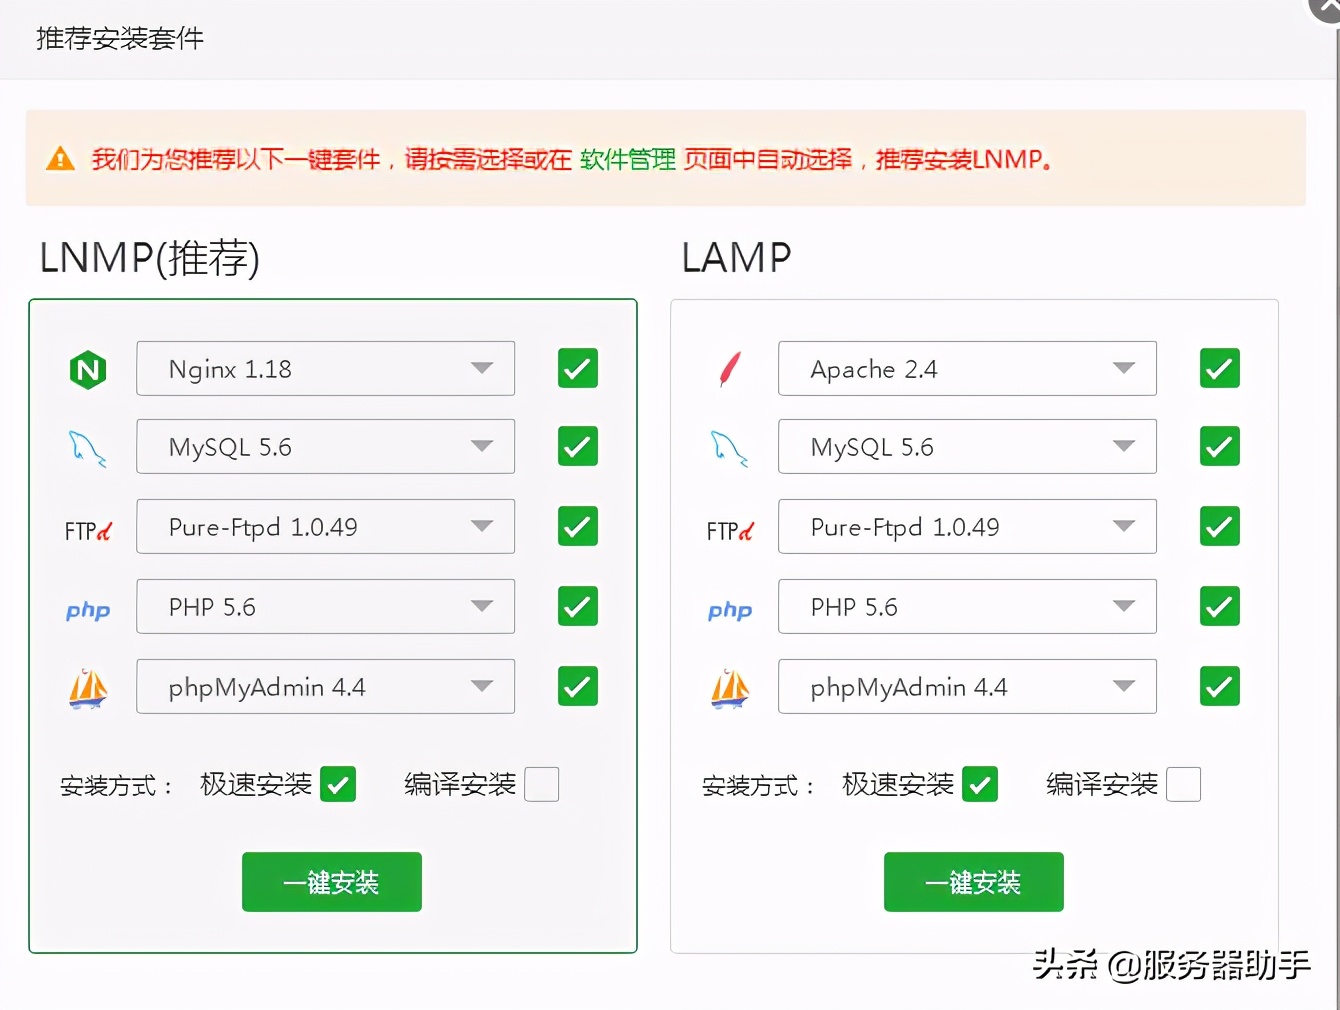Uncheck PHP 5.6 checkbox in LAMP
1340x1010 pixels.
pos(1220,606)
